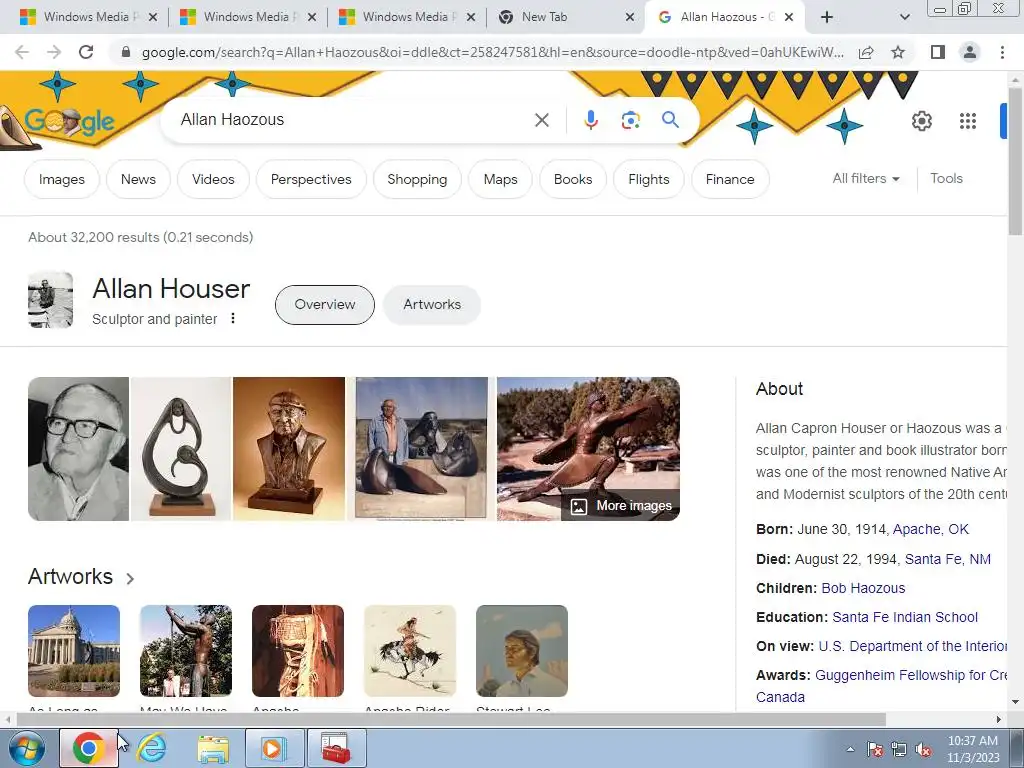Open more options beside Sculptor and painter

(232, 319)
